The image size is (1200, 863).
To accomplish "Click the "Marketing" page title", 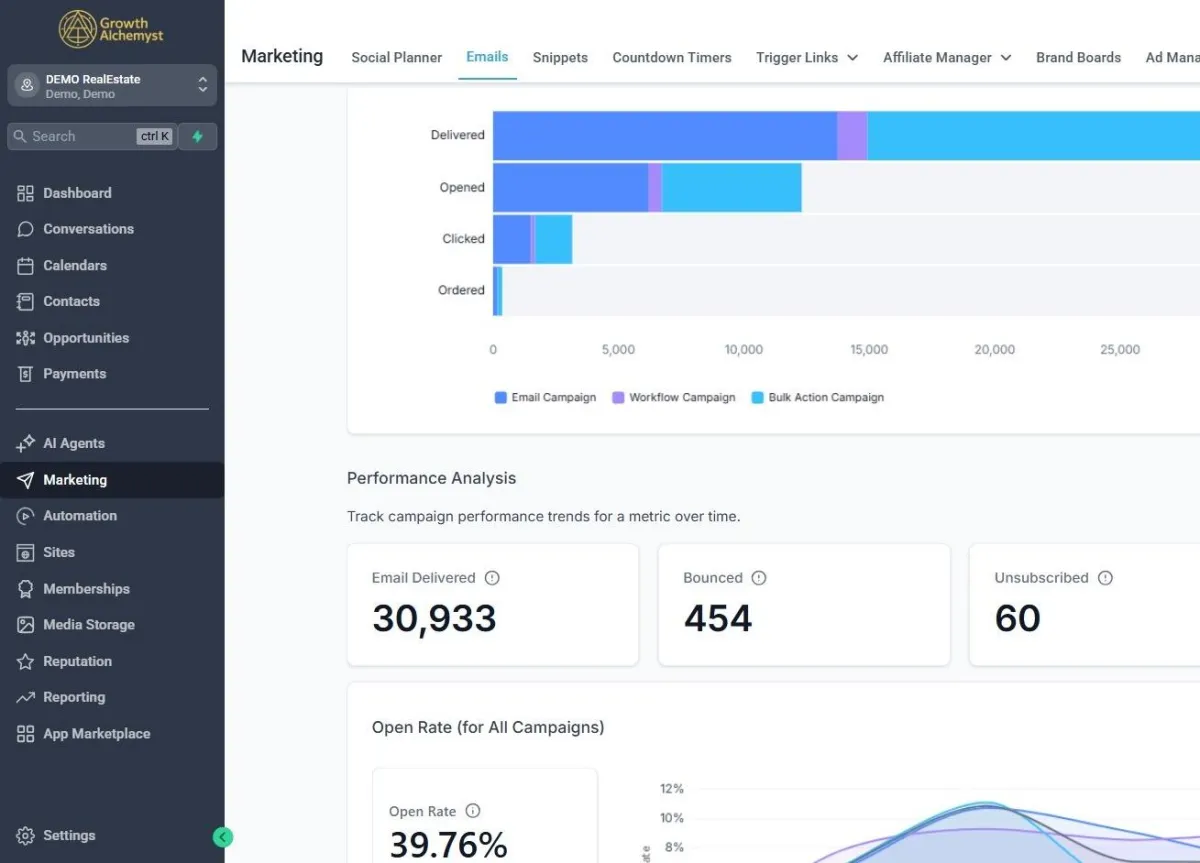I will coord(282,56).
